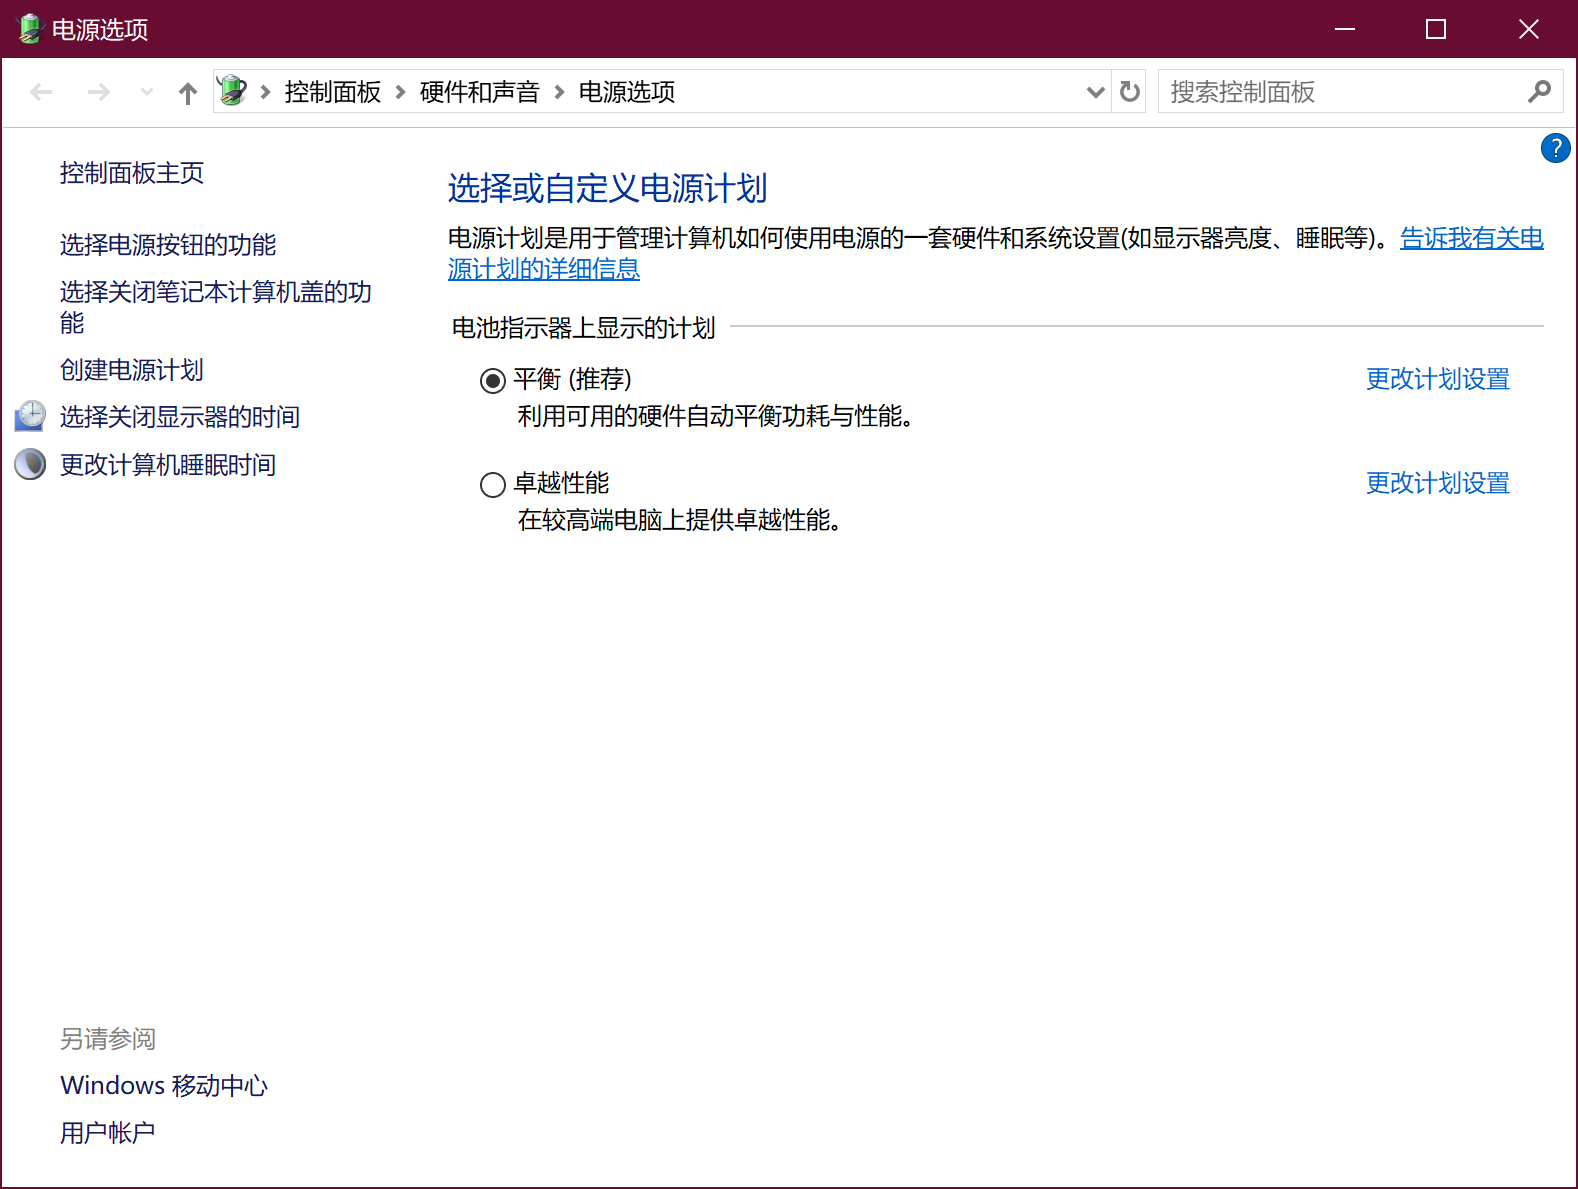
Task: Click the back navigation arrow
Action: click(x=41, y=92)
